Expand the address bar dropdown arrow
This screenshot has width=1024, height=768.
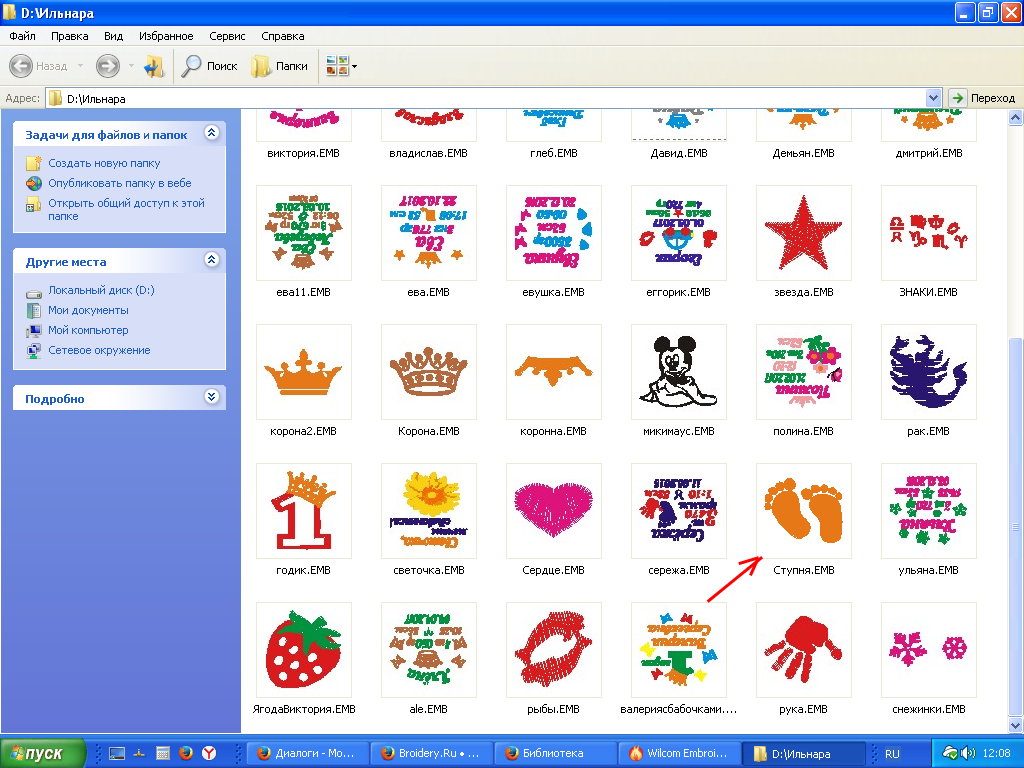coord(934,98)
